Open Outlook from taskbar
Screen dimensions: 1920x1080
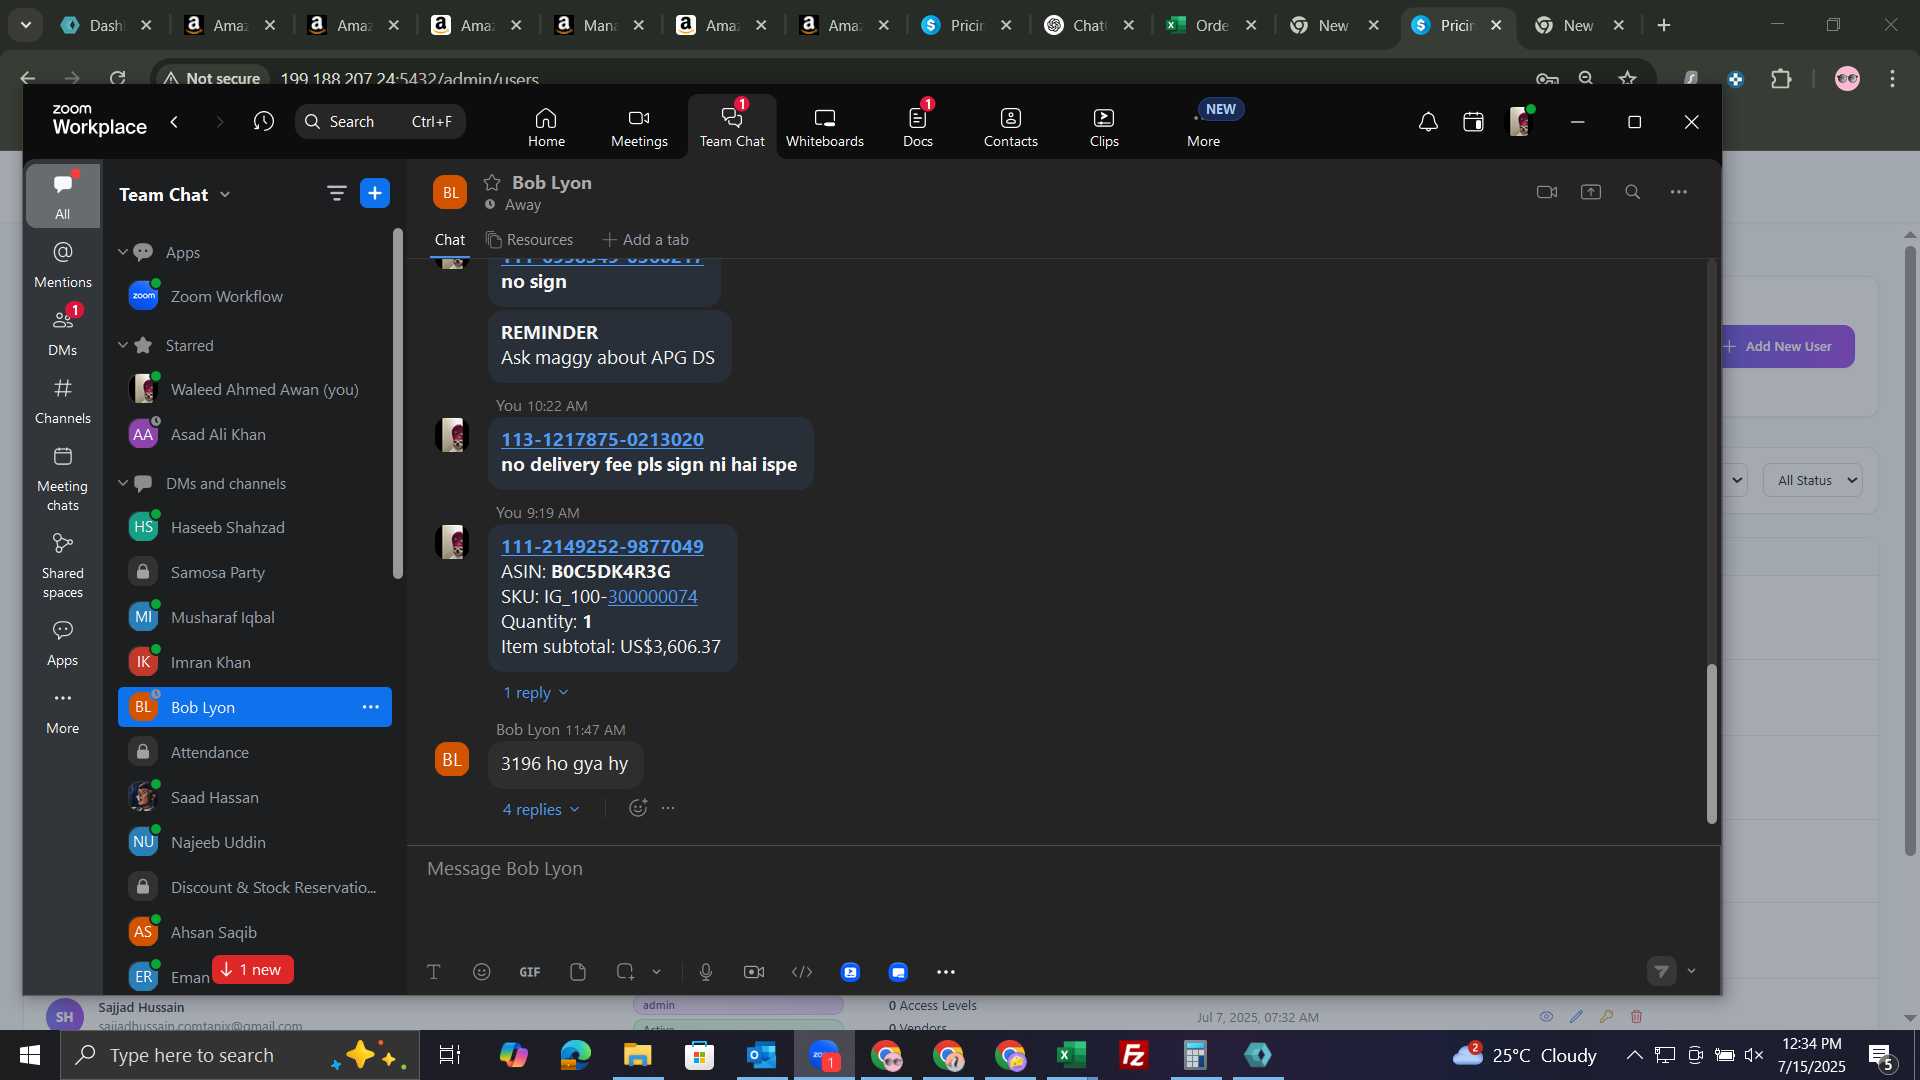coord(761,1055)
